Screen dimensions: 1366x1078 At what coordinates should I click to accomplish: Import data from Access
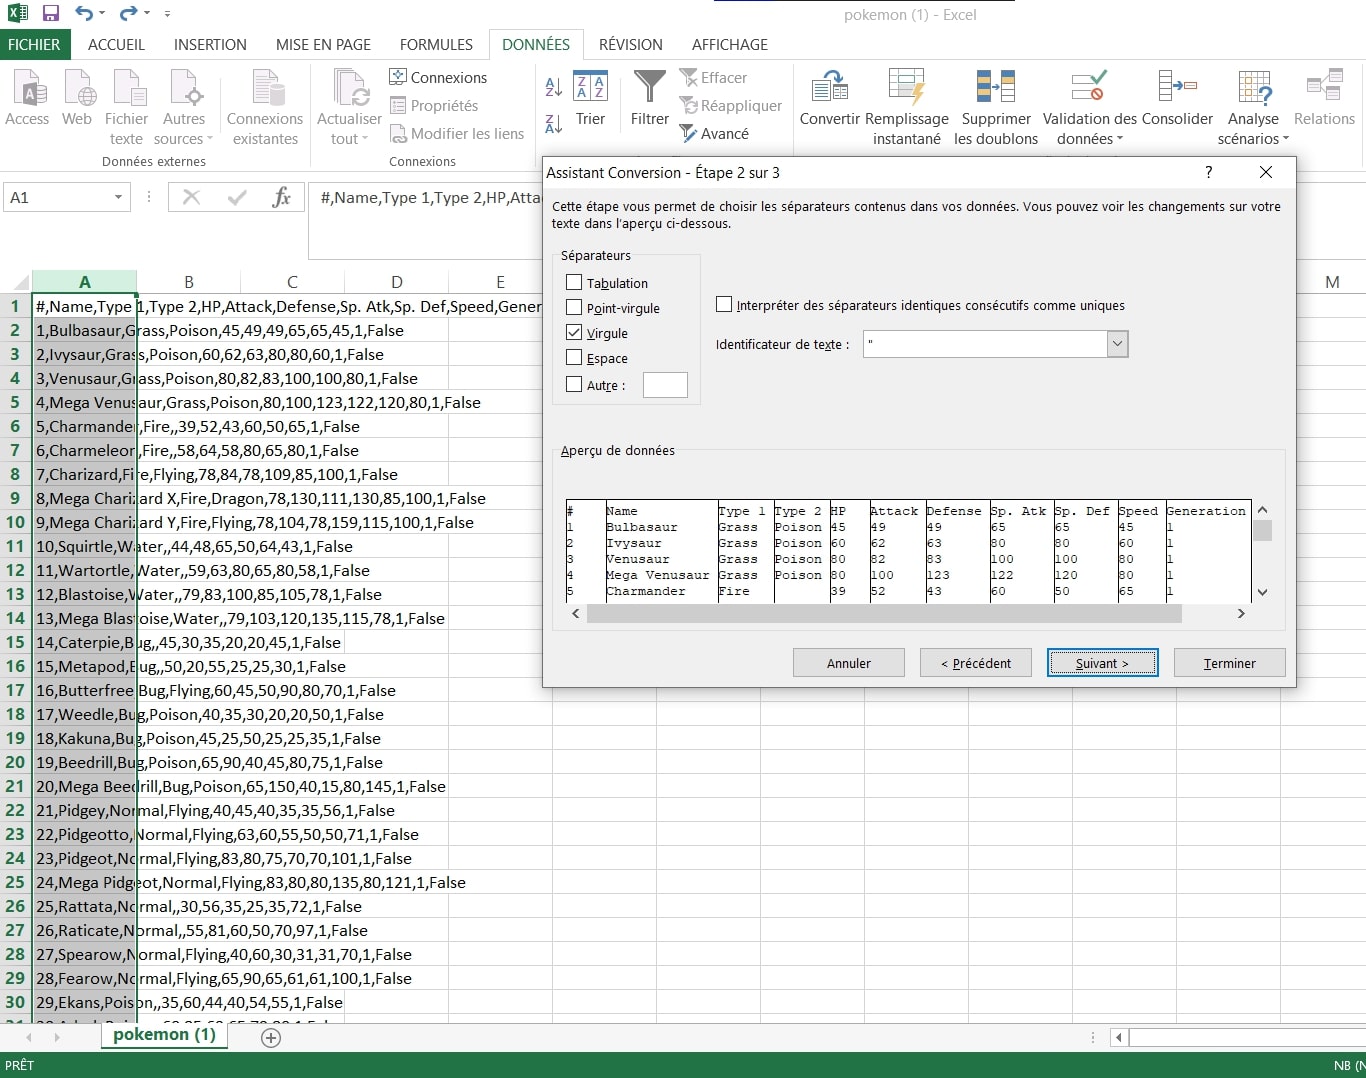point(27,98)
